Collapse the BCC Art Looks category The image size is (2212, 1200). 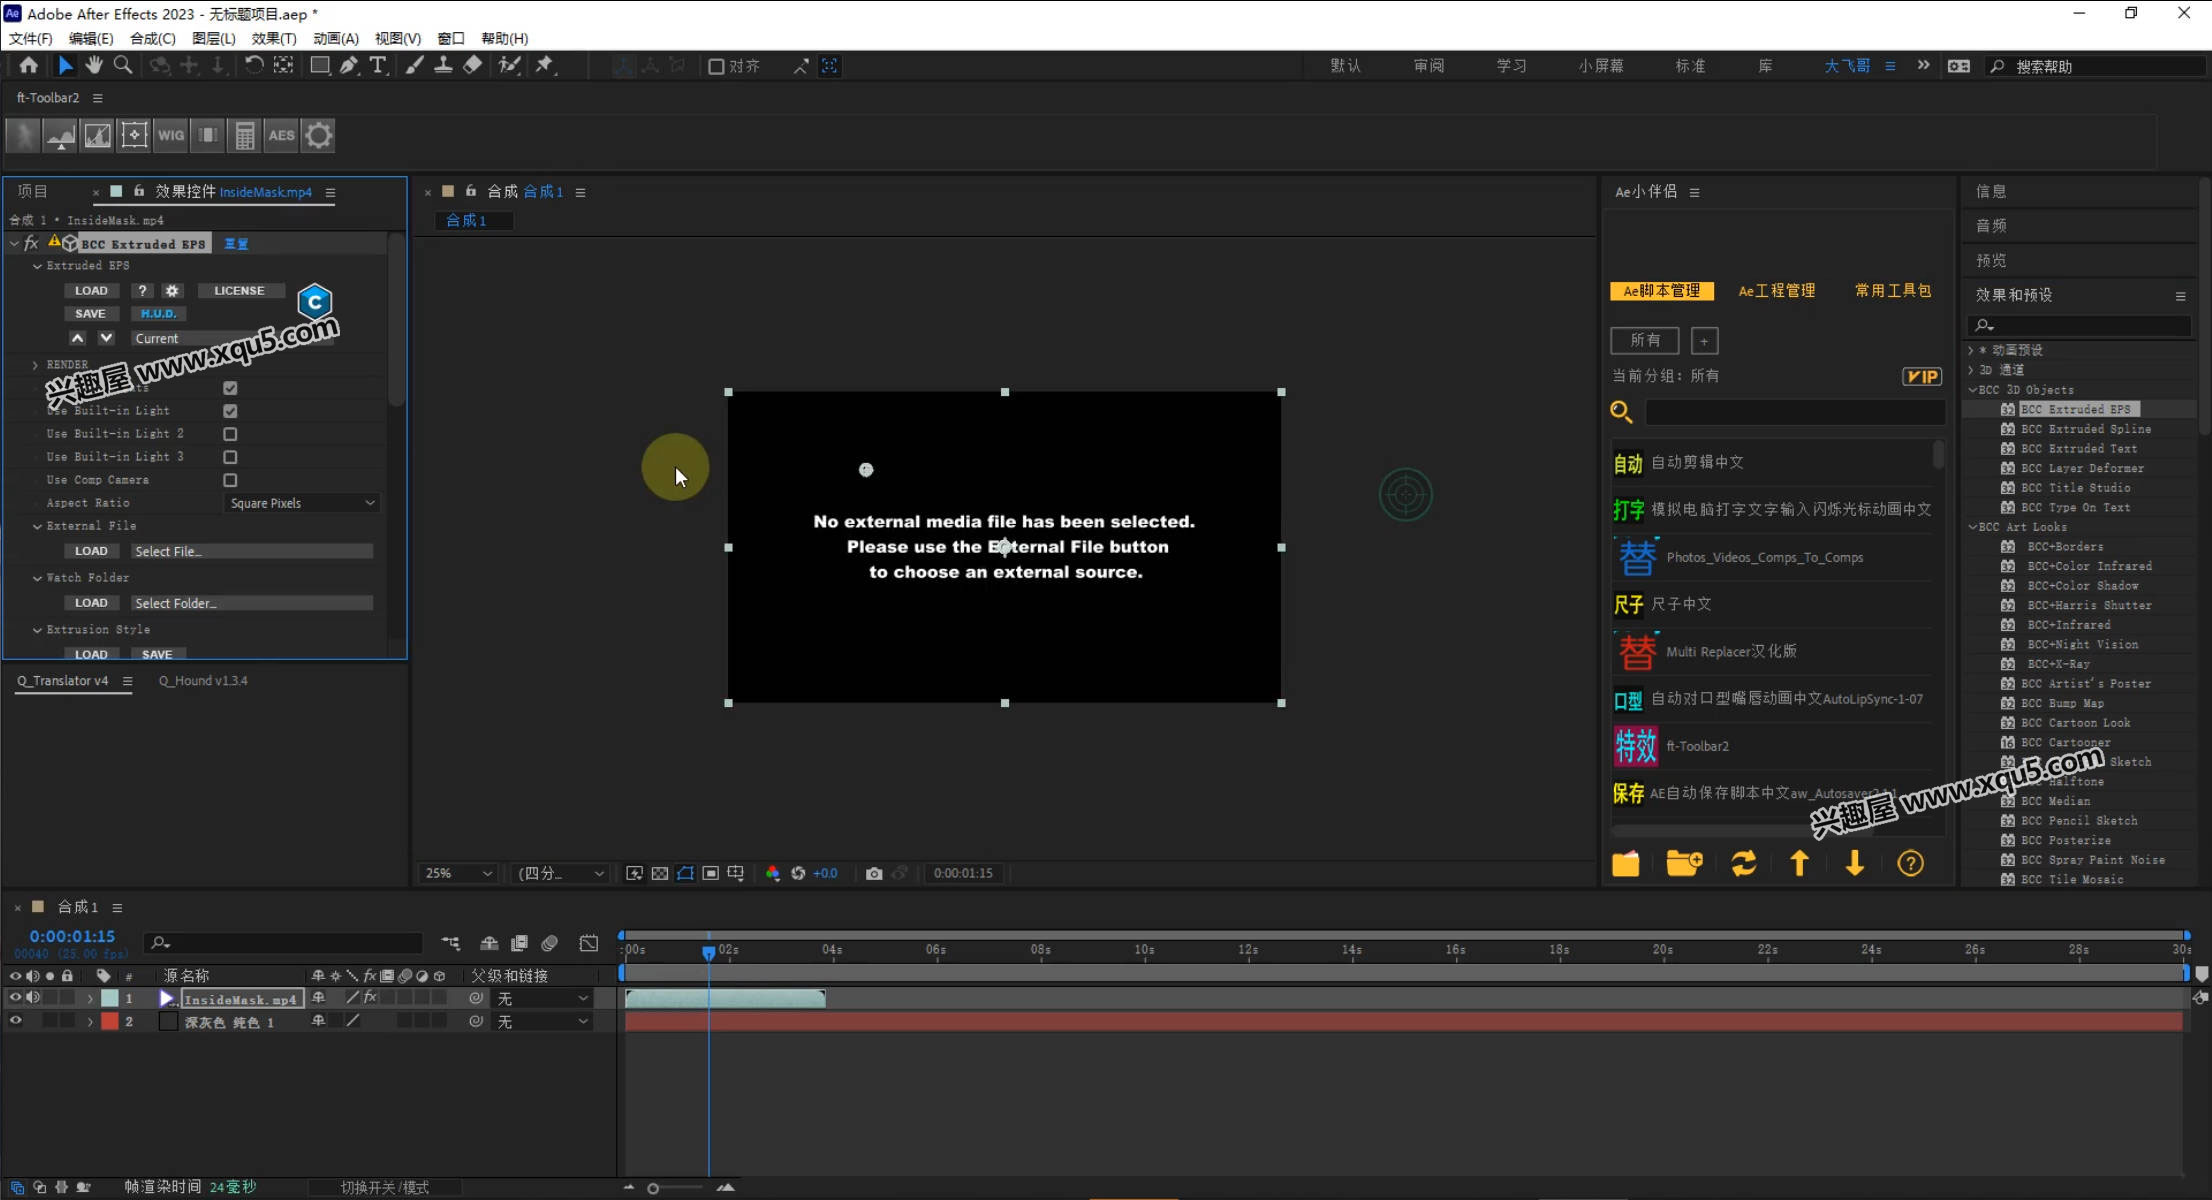pos(1973,527)
